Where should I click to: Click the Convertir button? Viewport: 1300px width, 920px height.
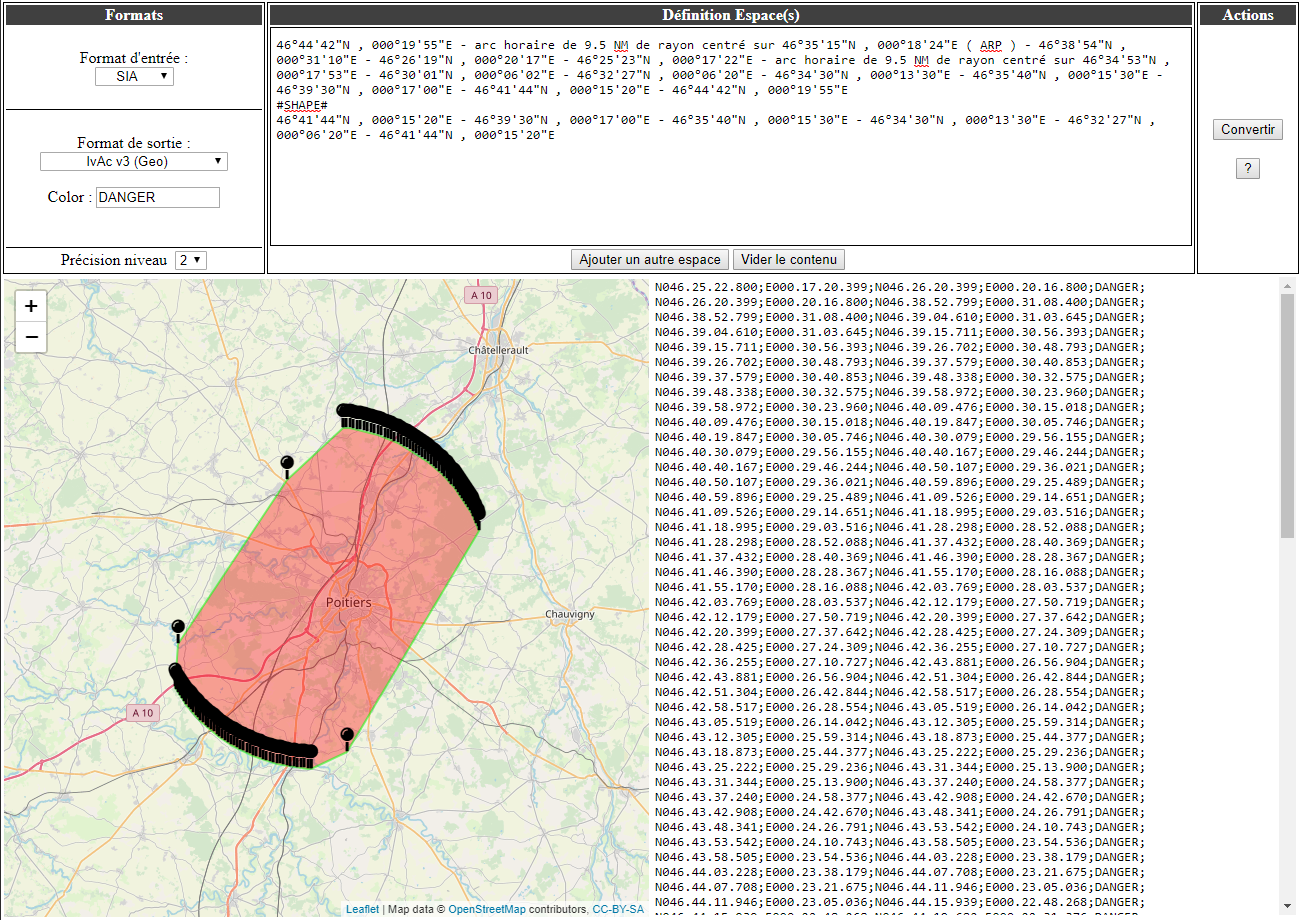[x=1248, y=129]
